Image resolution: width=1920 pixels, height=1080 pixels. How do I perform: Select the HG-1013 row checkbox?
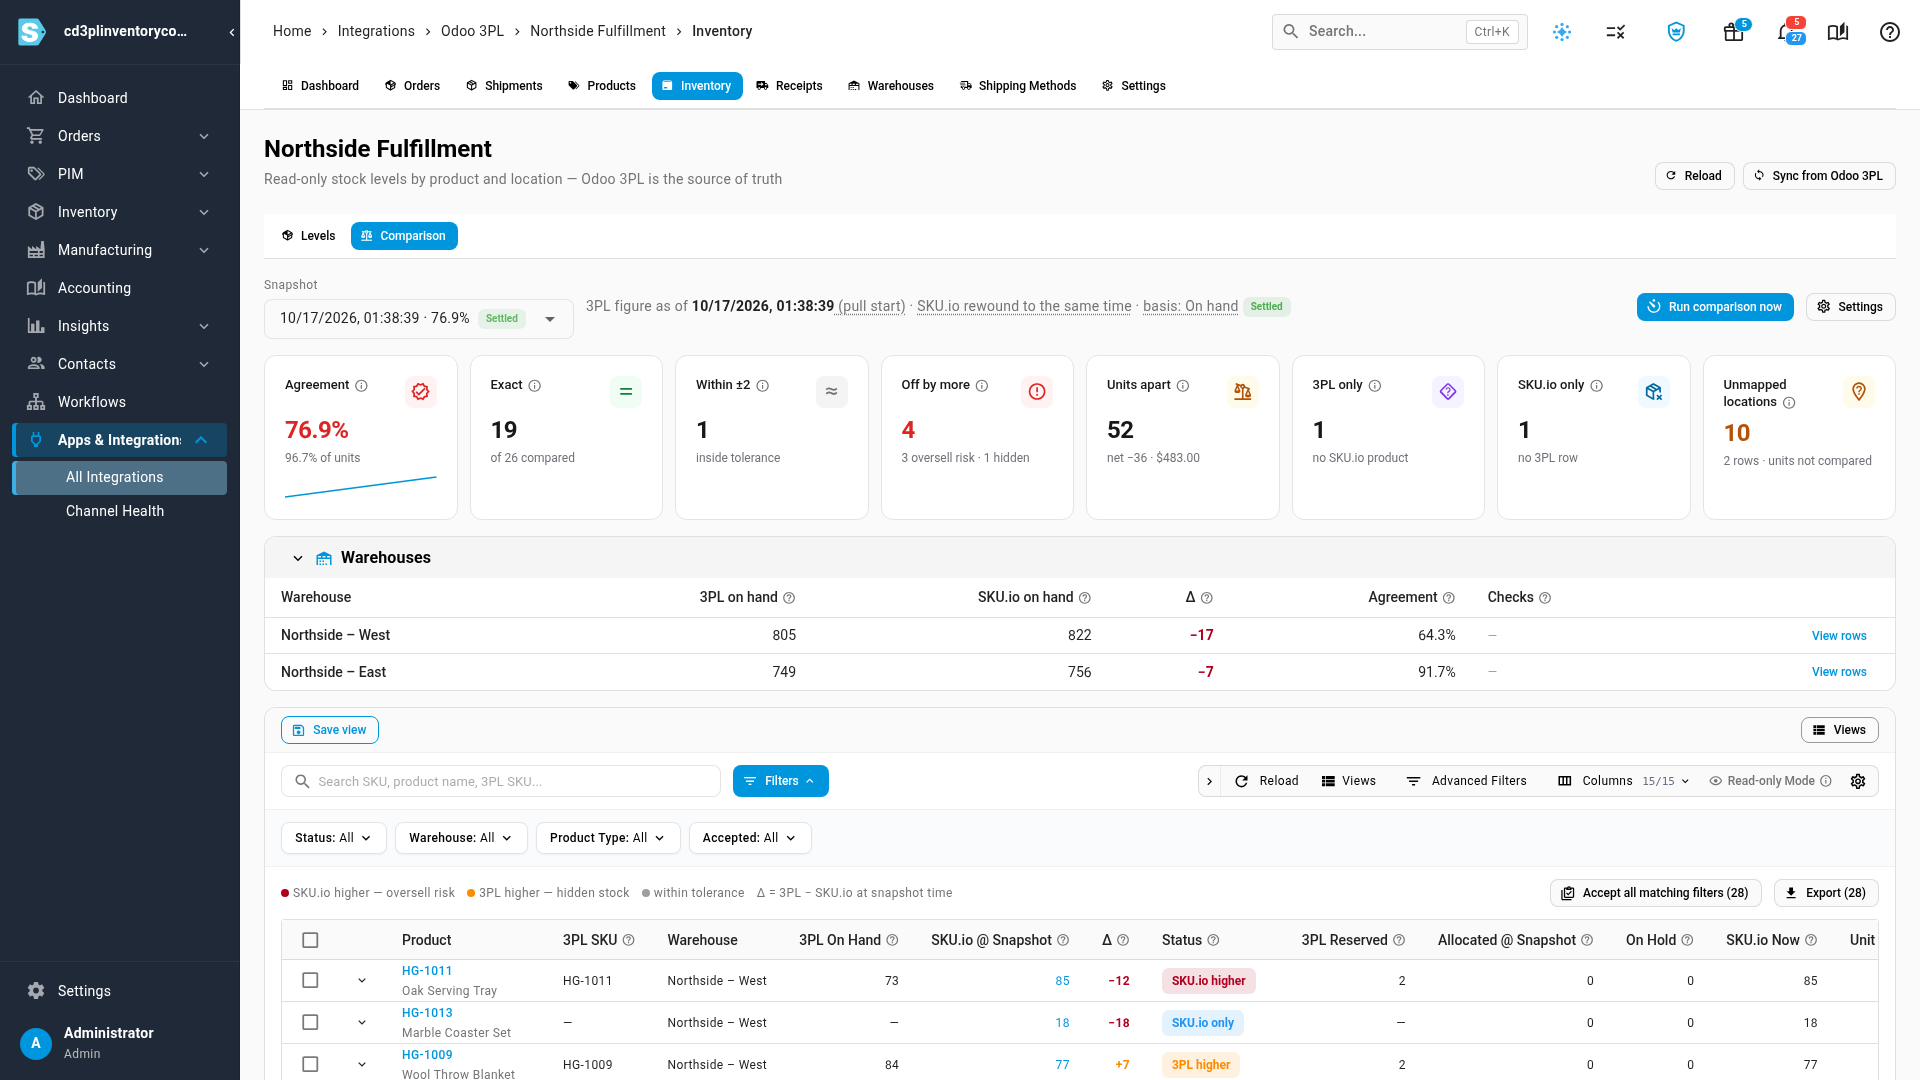pyautogui.click(x=310, y=1022)
